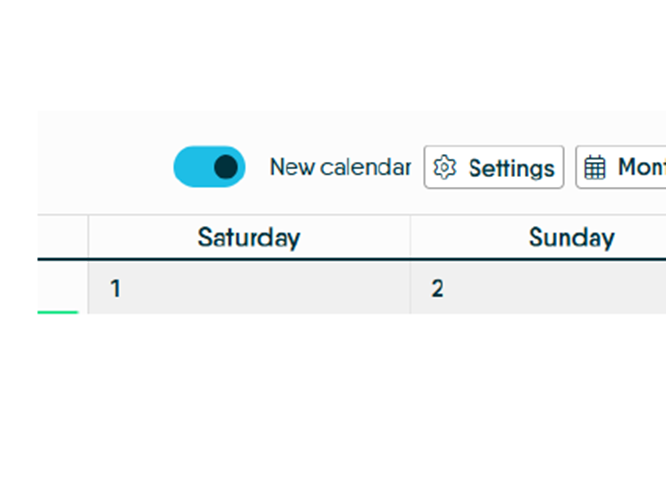
Task: Click the divider between Saturday and Sunday headers
Action: pos(410,237)
